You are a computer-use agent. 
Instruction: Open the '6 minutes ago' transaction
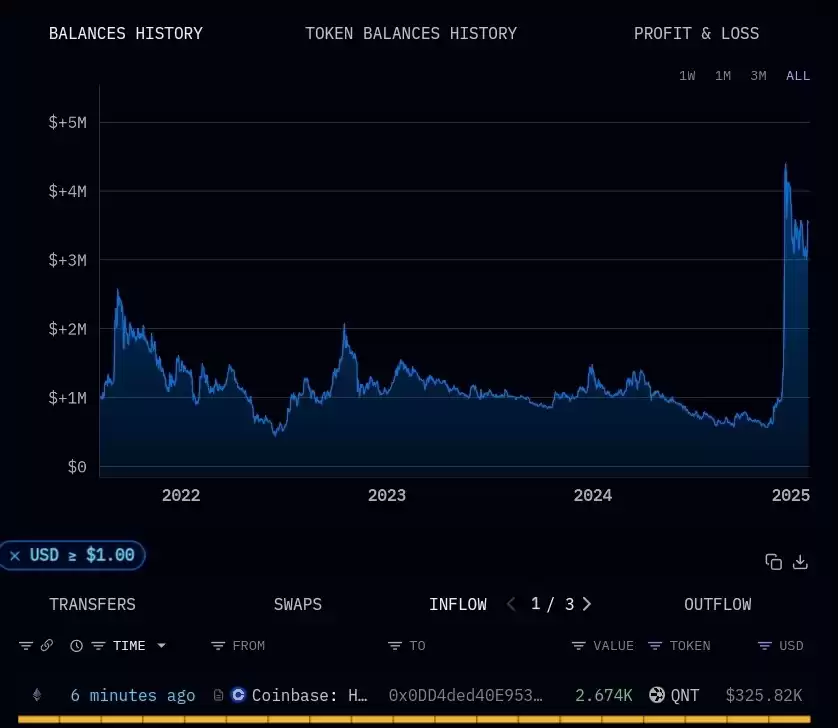(133, 695)
